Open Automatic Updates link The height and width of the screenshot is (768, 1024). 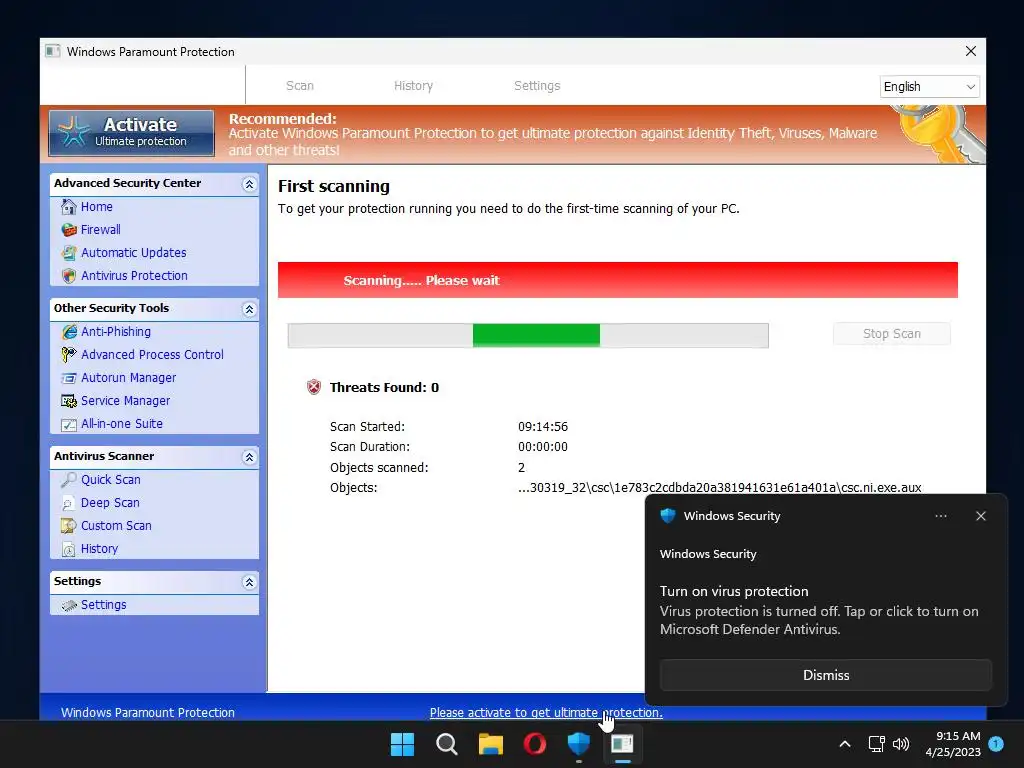coord(133,253)
